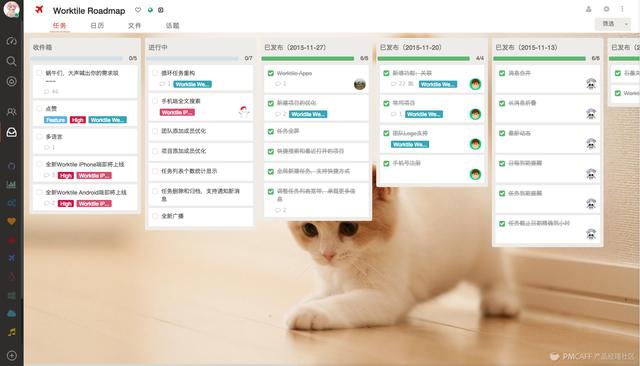Open the 全新Worktile Android task card
Screen dimensions: 640x366
click(85, 197)
